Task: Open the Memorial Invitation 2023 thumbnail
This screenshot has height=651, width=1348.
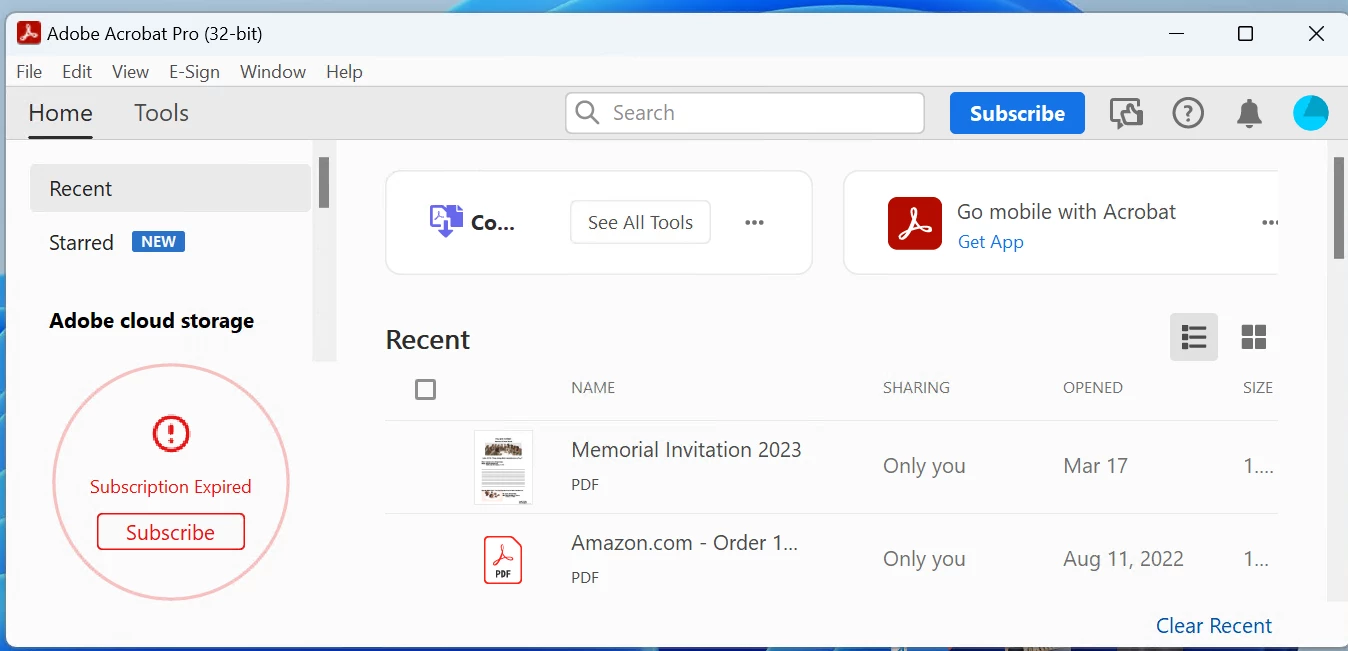Action: pos(503,467)
